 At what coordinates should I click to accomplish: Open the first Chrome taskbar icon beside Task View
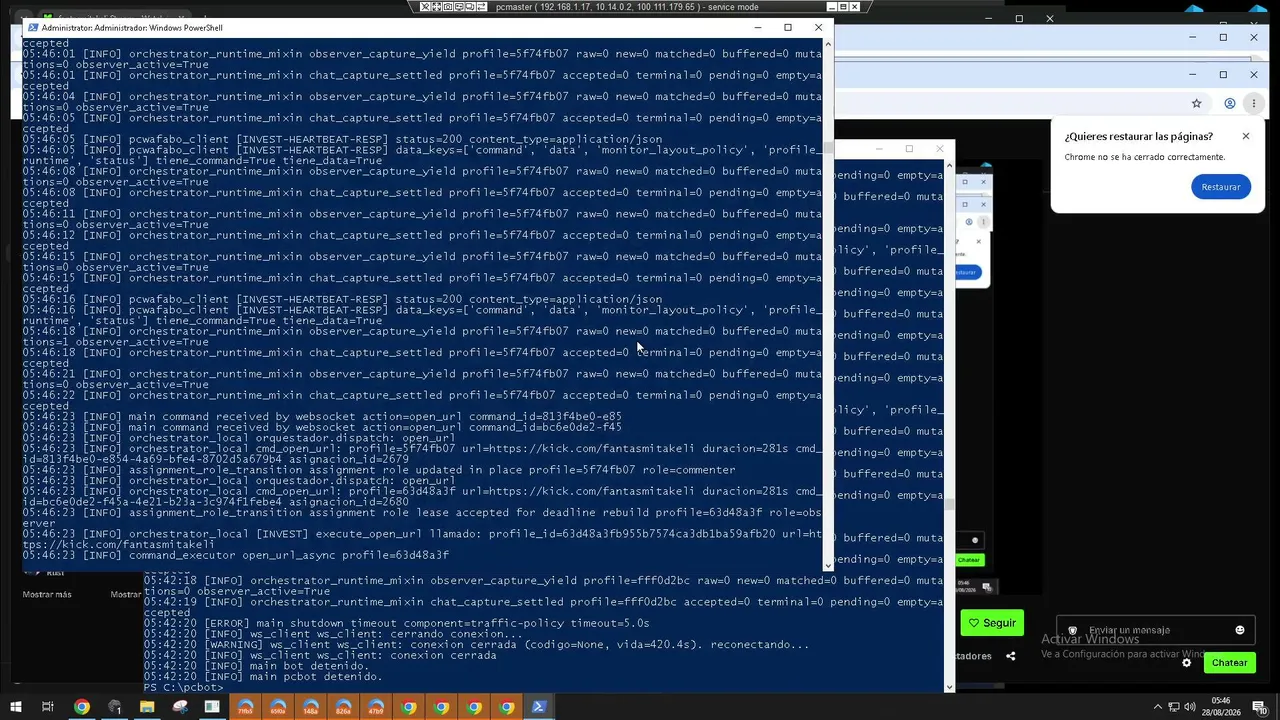tap(82, 707)
